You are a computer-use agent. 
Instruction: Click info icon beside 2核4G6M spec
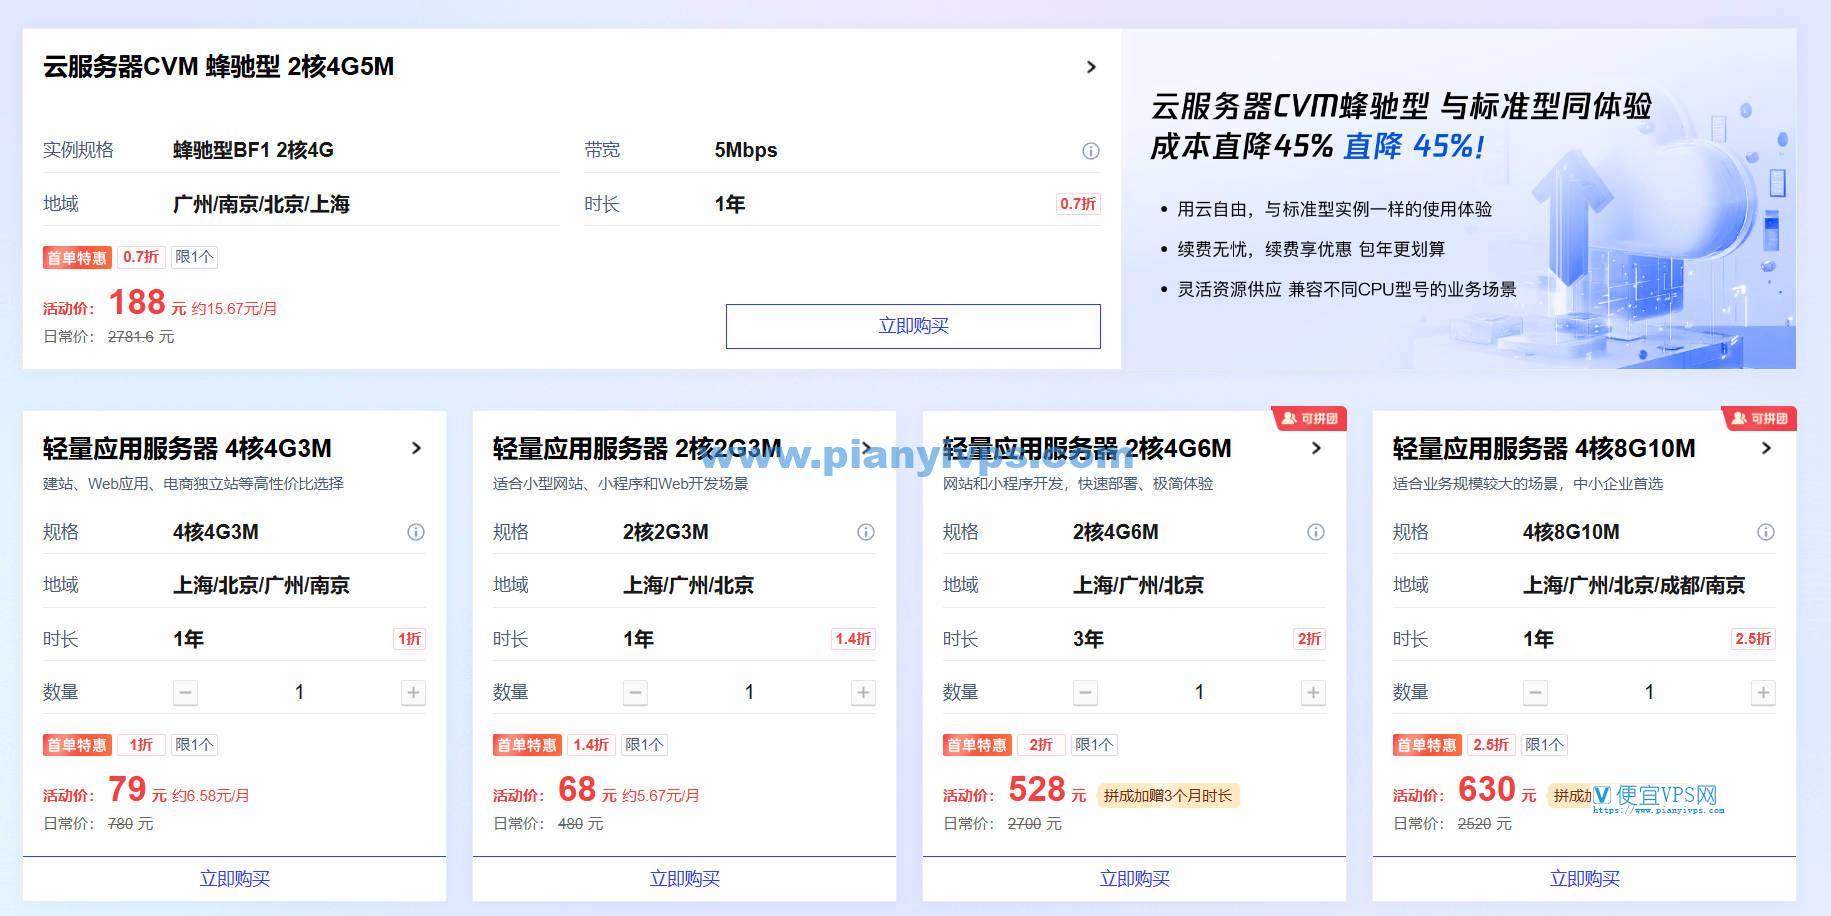pos(1316,532)
